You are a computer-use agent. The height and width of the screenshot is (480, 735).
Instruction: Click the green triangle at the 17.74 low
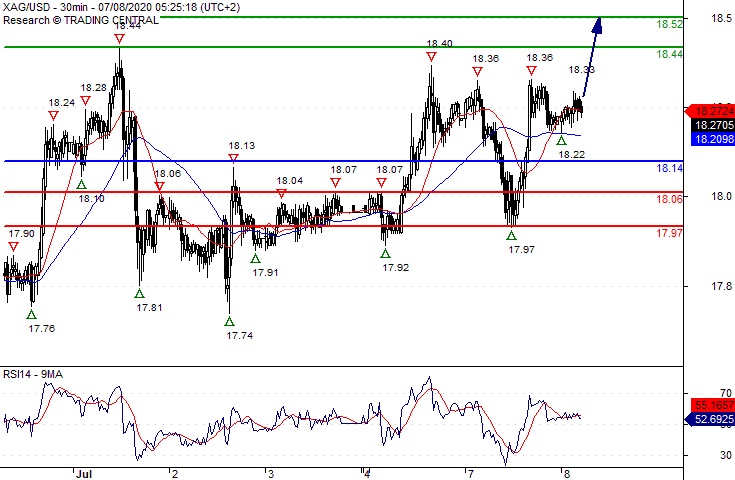[229, 322]
